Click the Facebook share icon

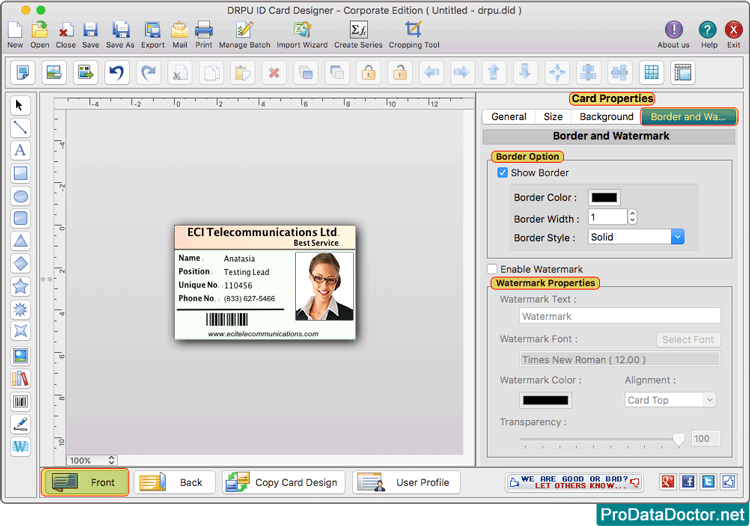[x=688, y=482]
